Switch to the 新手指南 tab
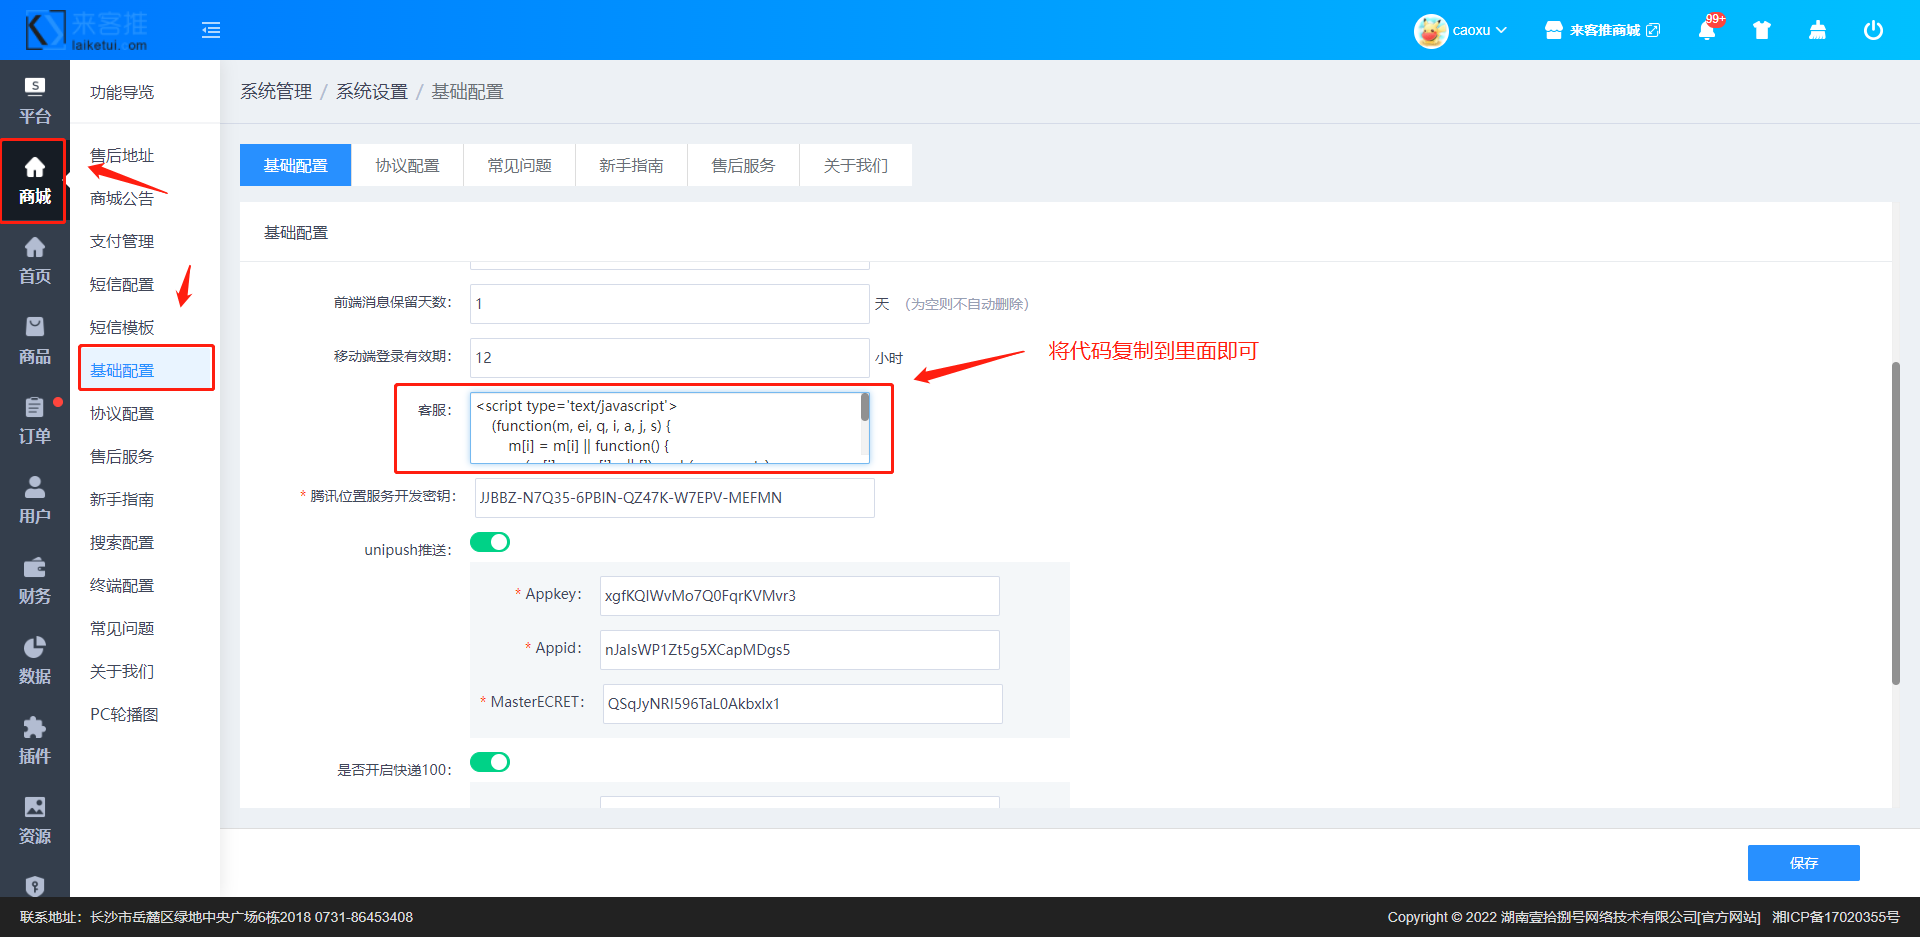Screen dimensions: 1920x937 (x=631, y=165)
